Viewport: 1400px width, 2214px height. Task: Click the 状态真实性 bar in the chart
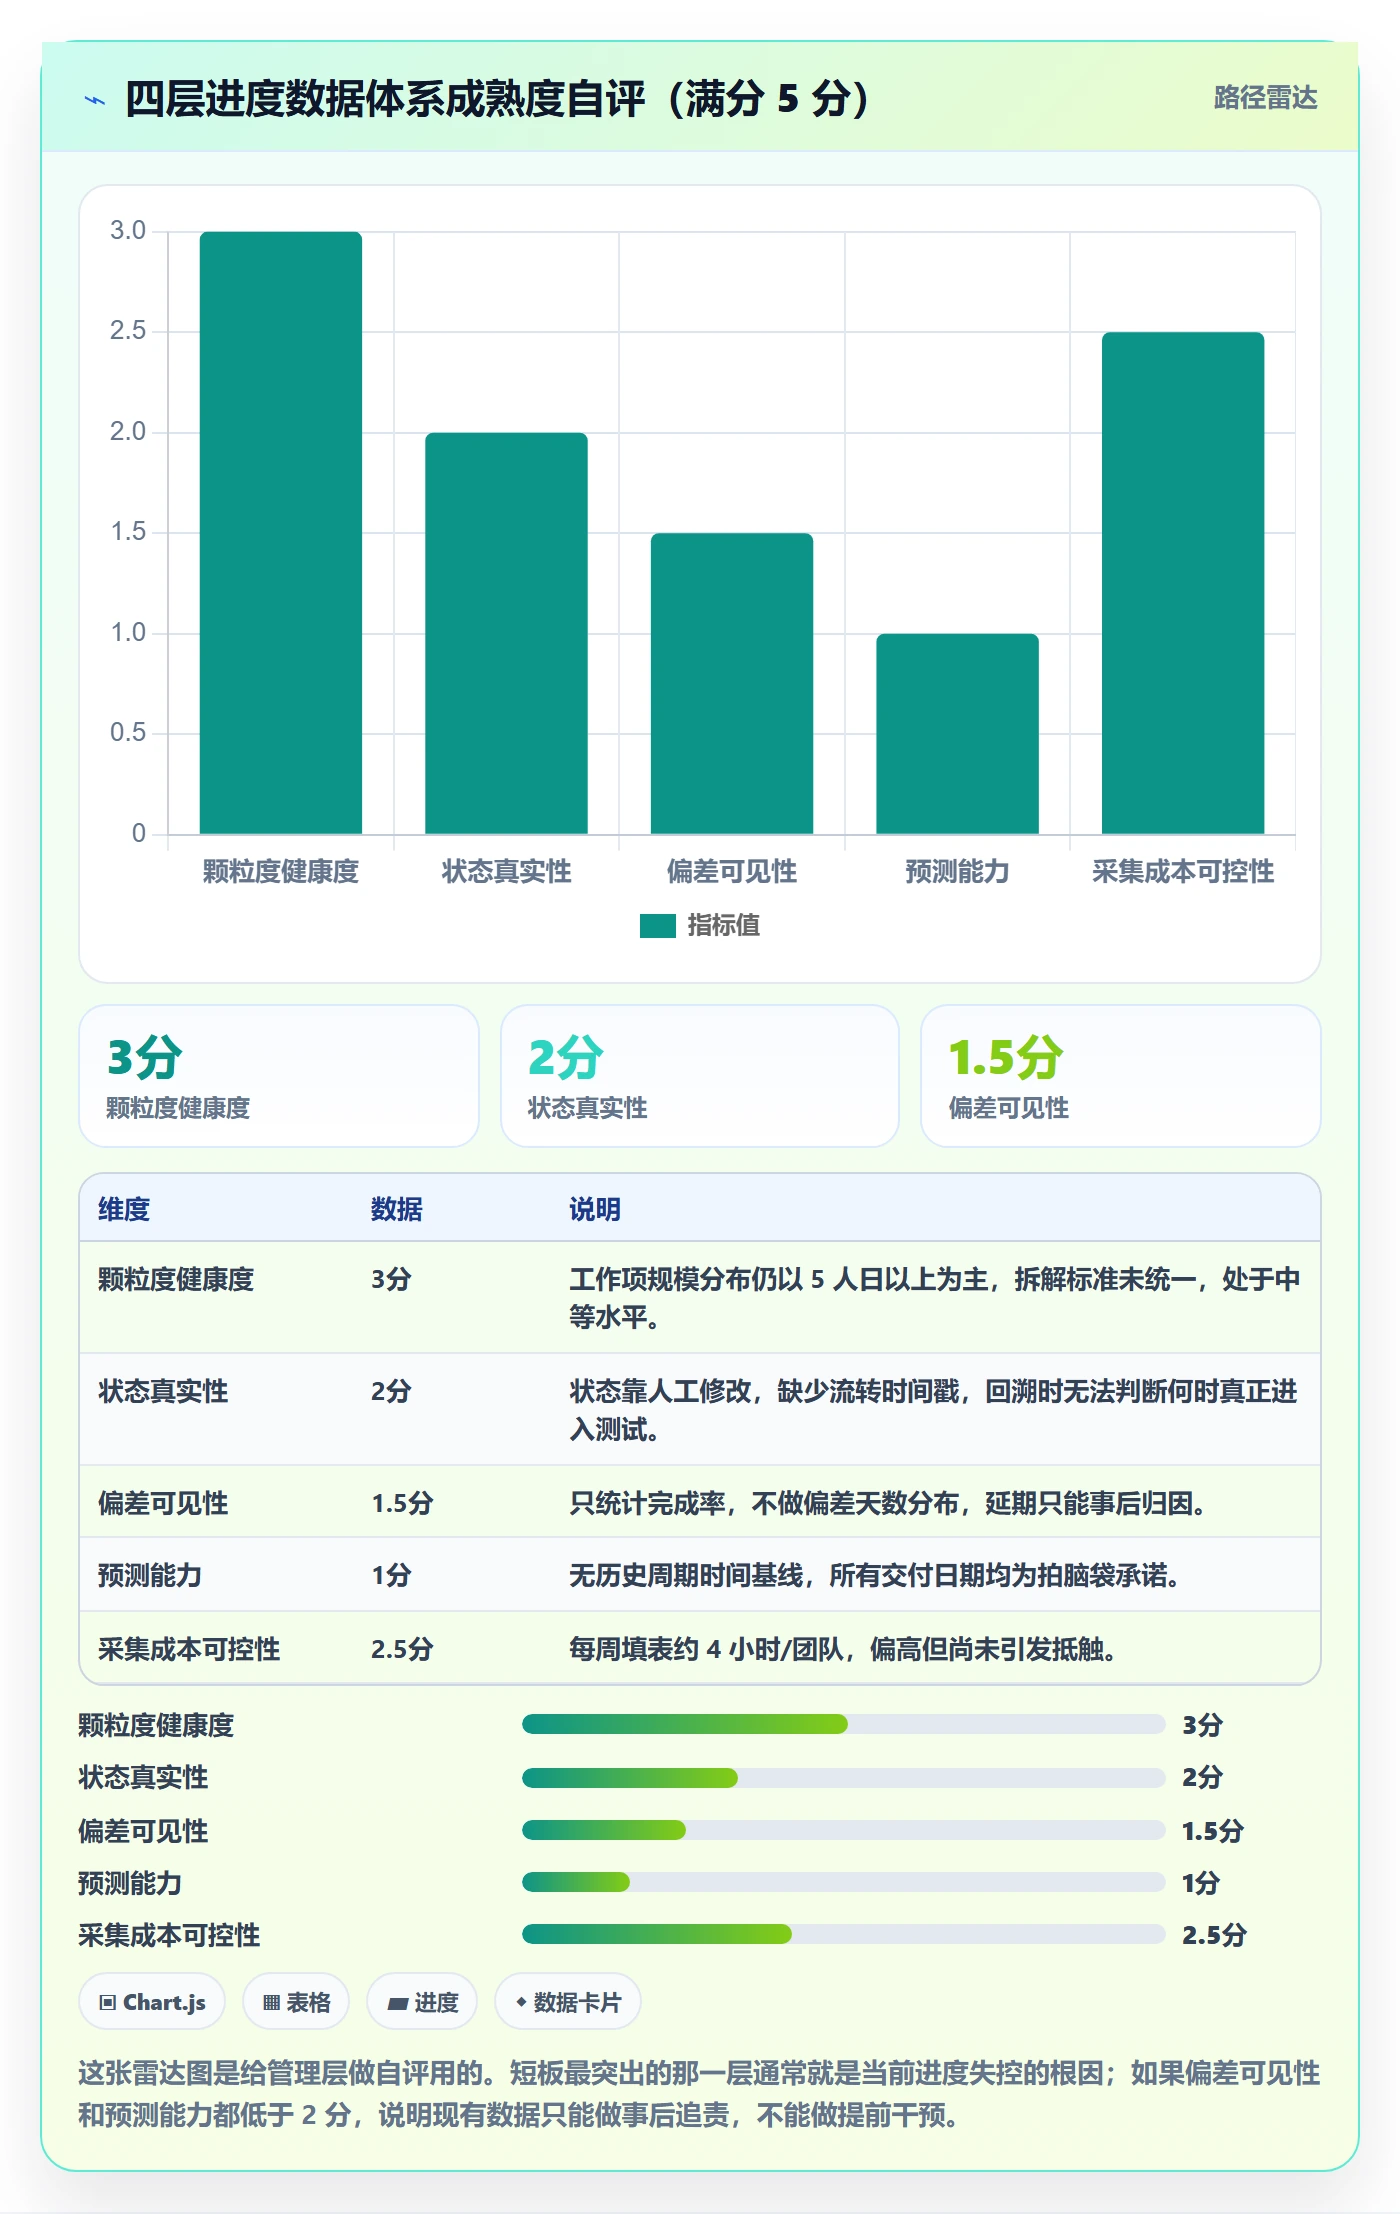pyautogui.click(x=506, y=633)
